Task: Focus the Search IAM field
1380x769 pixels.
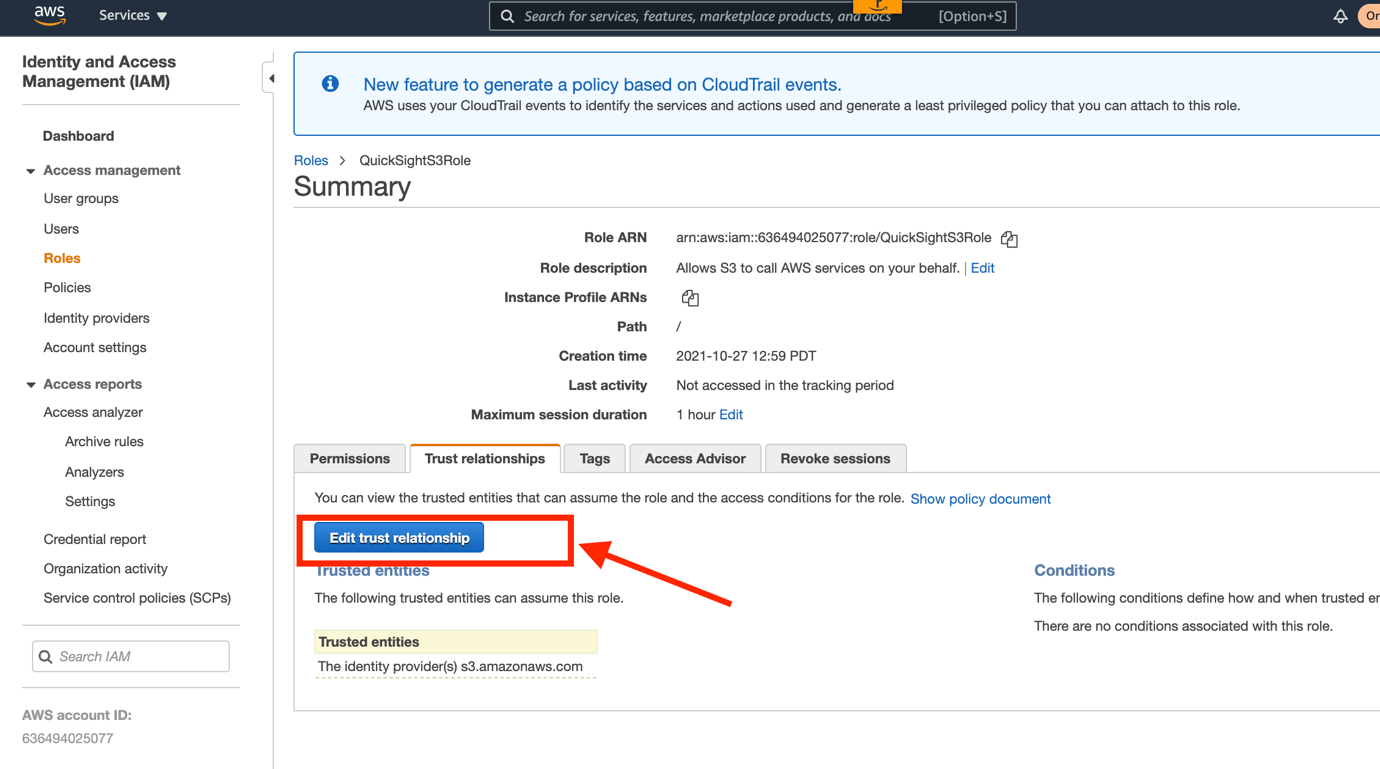Action: [x=131, y=657]
